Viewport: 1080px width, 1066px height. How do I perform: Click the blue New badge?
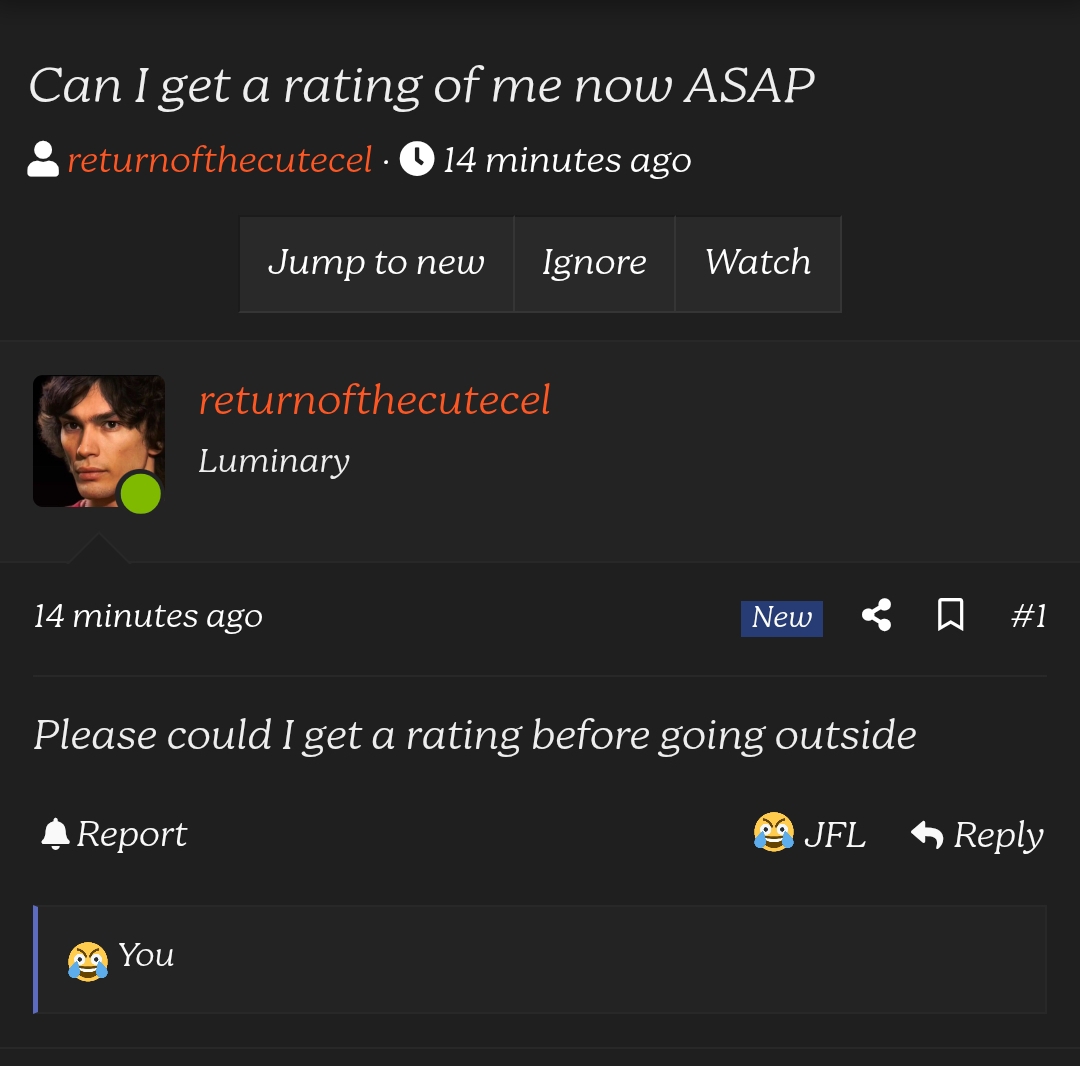(781, 618)
